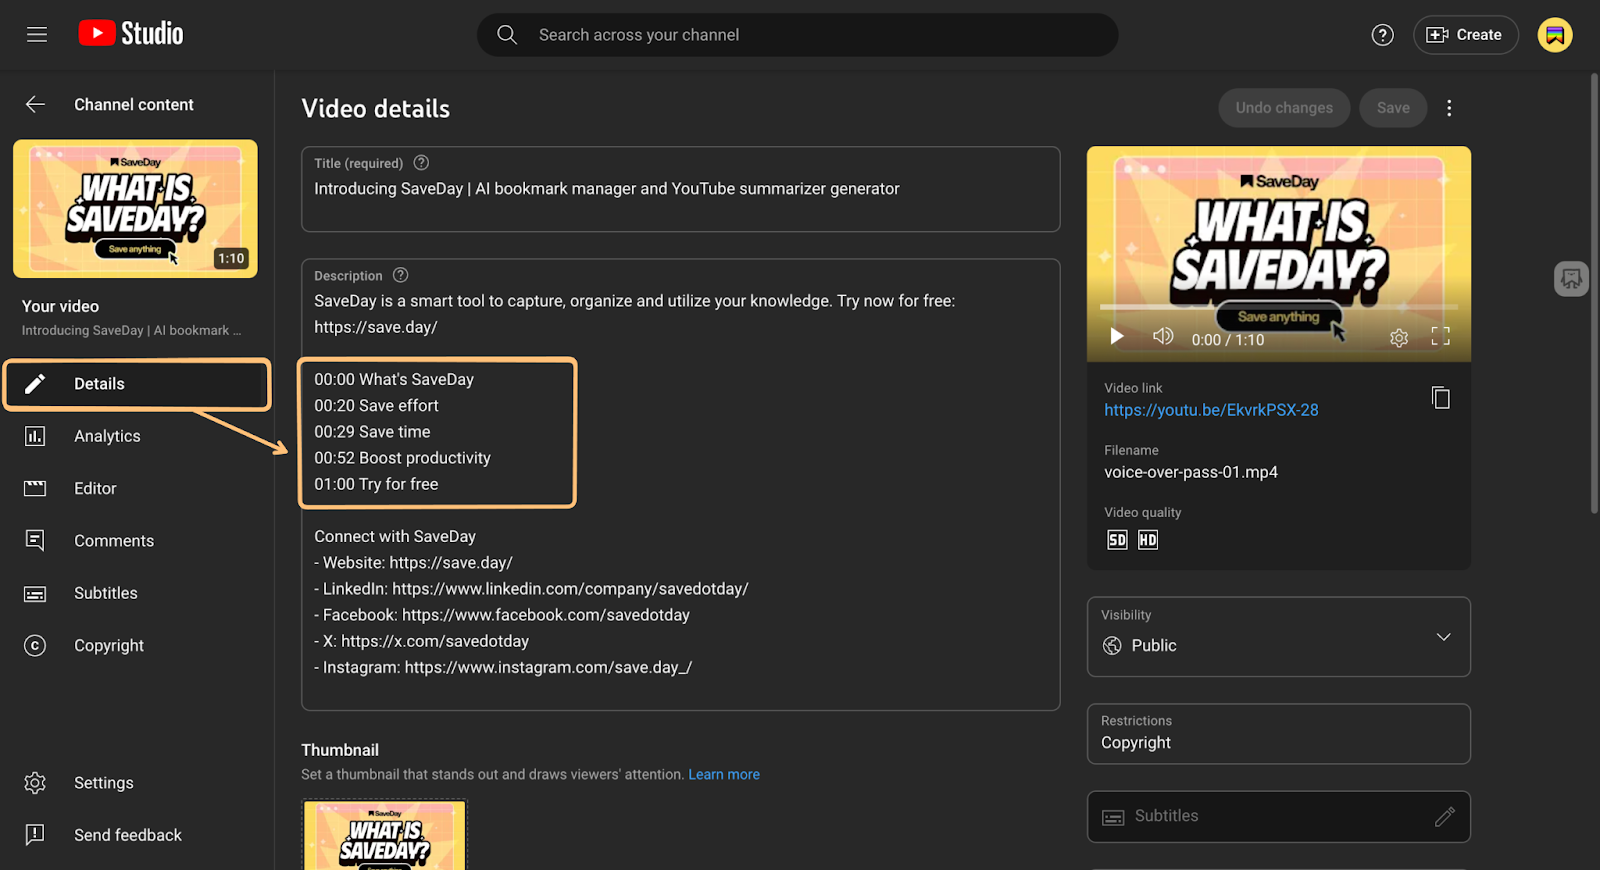The height and width of the screenshot is (870, 1600).
Task: Click the filename voice-over-pass-01.mp4
Action: (x=1191, y=472)
